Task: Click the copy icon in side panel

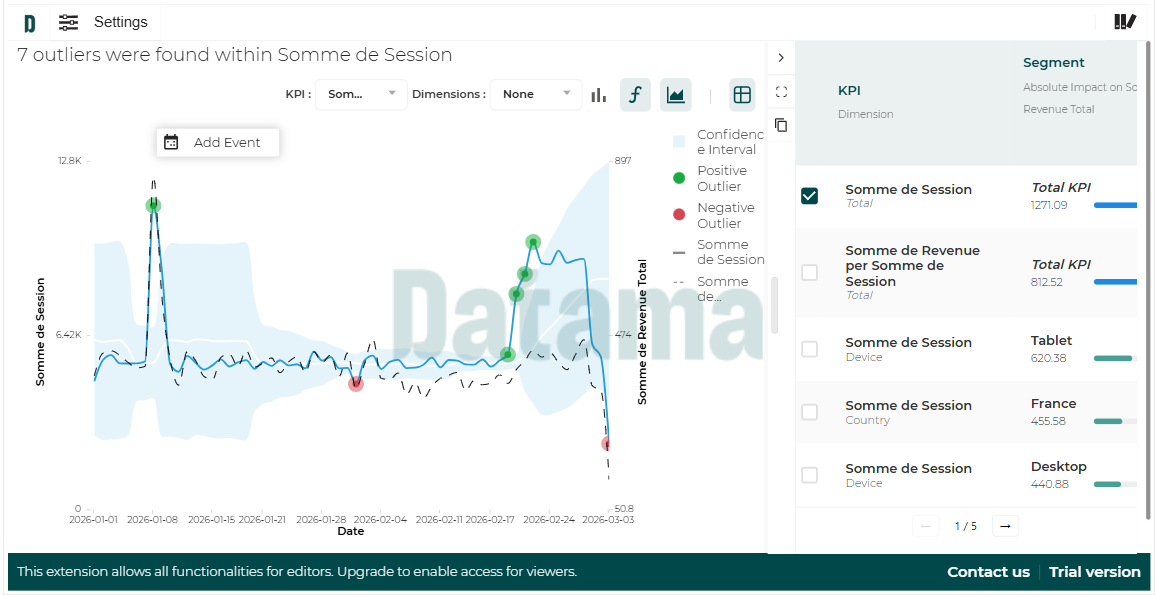Action: tap(781, 125)
